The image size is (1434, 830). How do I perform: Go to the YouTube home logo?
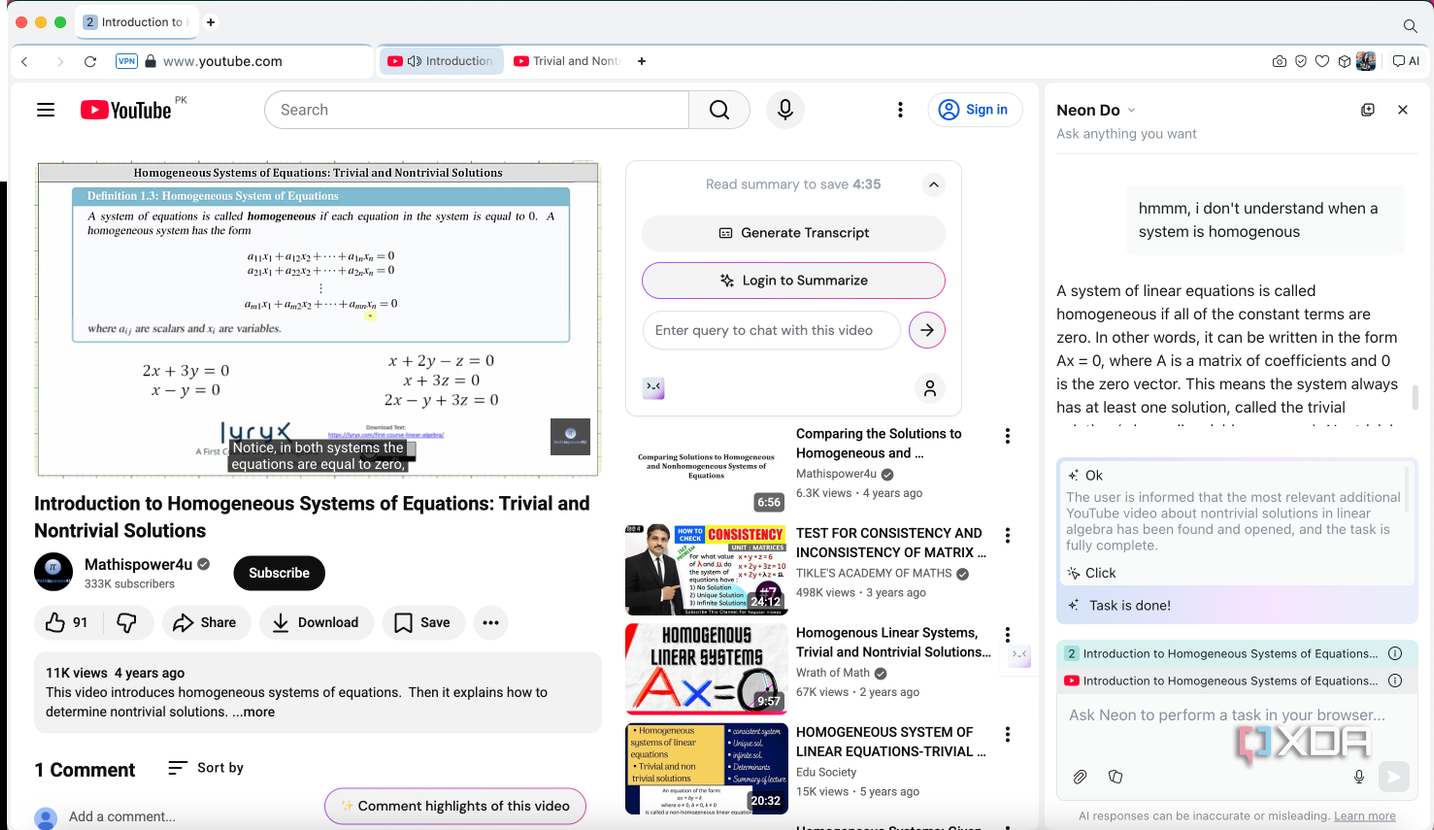coord(126,110)
